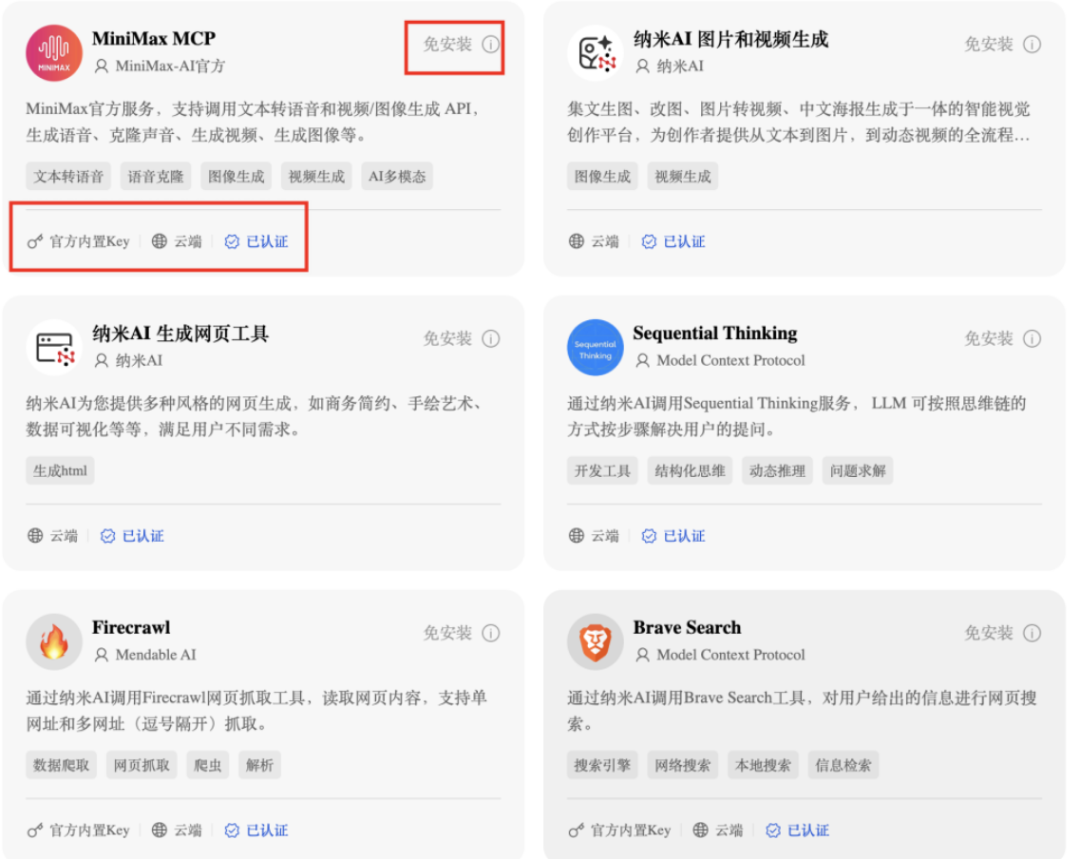
Task: Select the 网络搜索 tag
Action: point(683,765)
